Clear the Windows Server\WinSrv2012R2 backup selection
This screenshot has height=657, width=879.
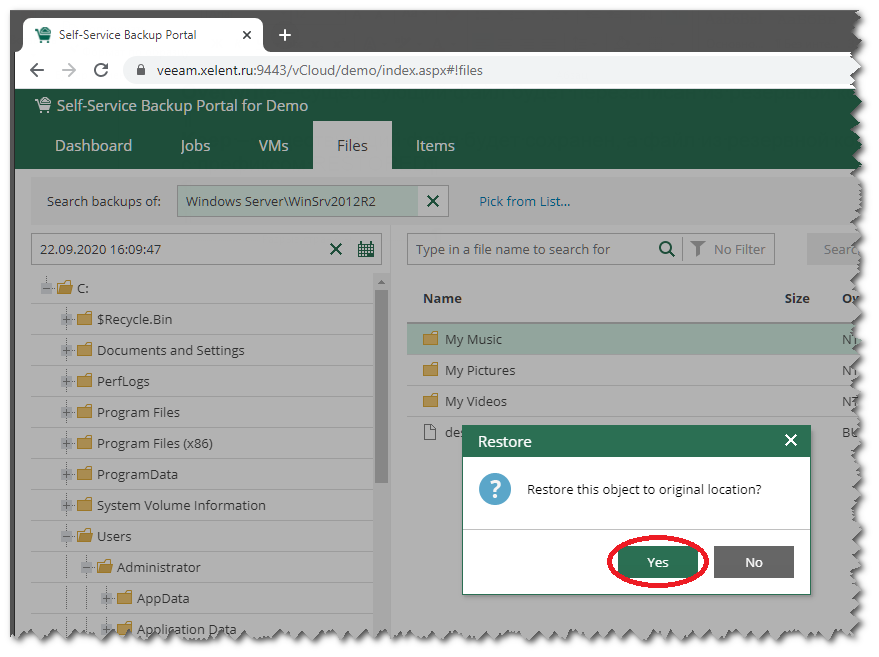click(x=433, y=201)
